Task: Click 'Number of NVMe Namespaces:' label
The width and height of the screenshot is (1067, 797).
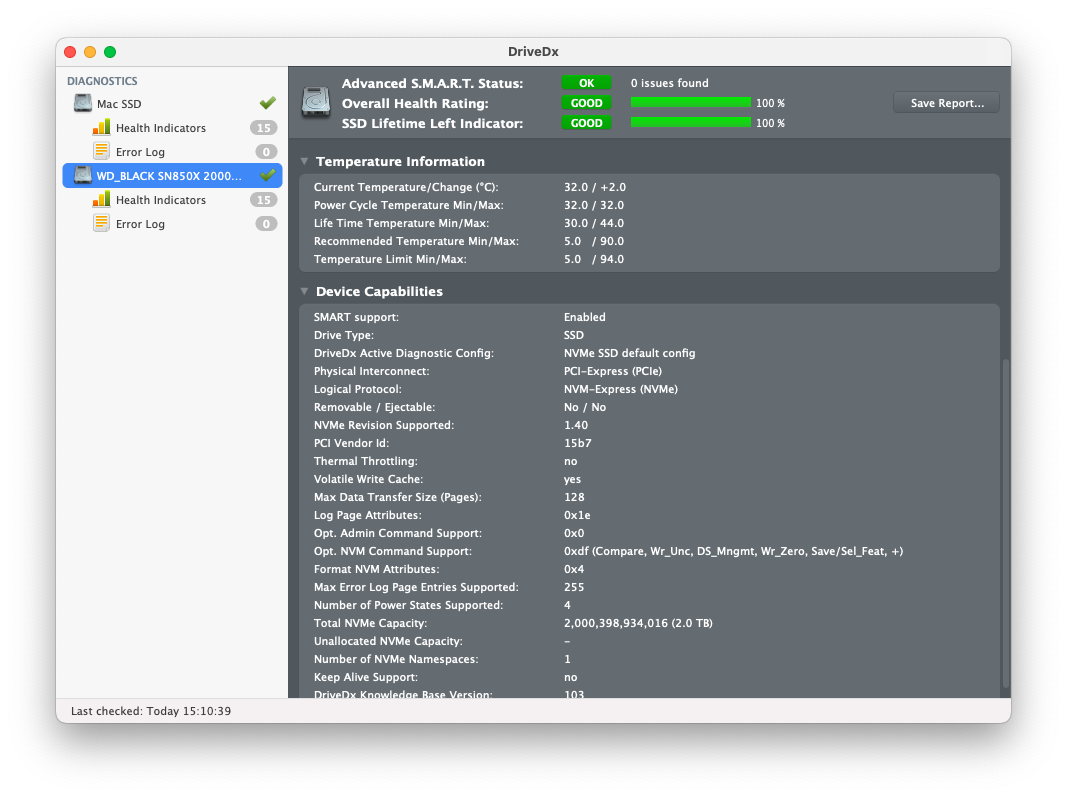Action: 396,660
